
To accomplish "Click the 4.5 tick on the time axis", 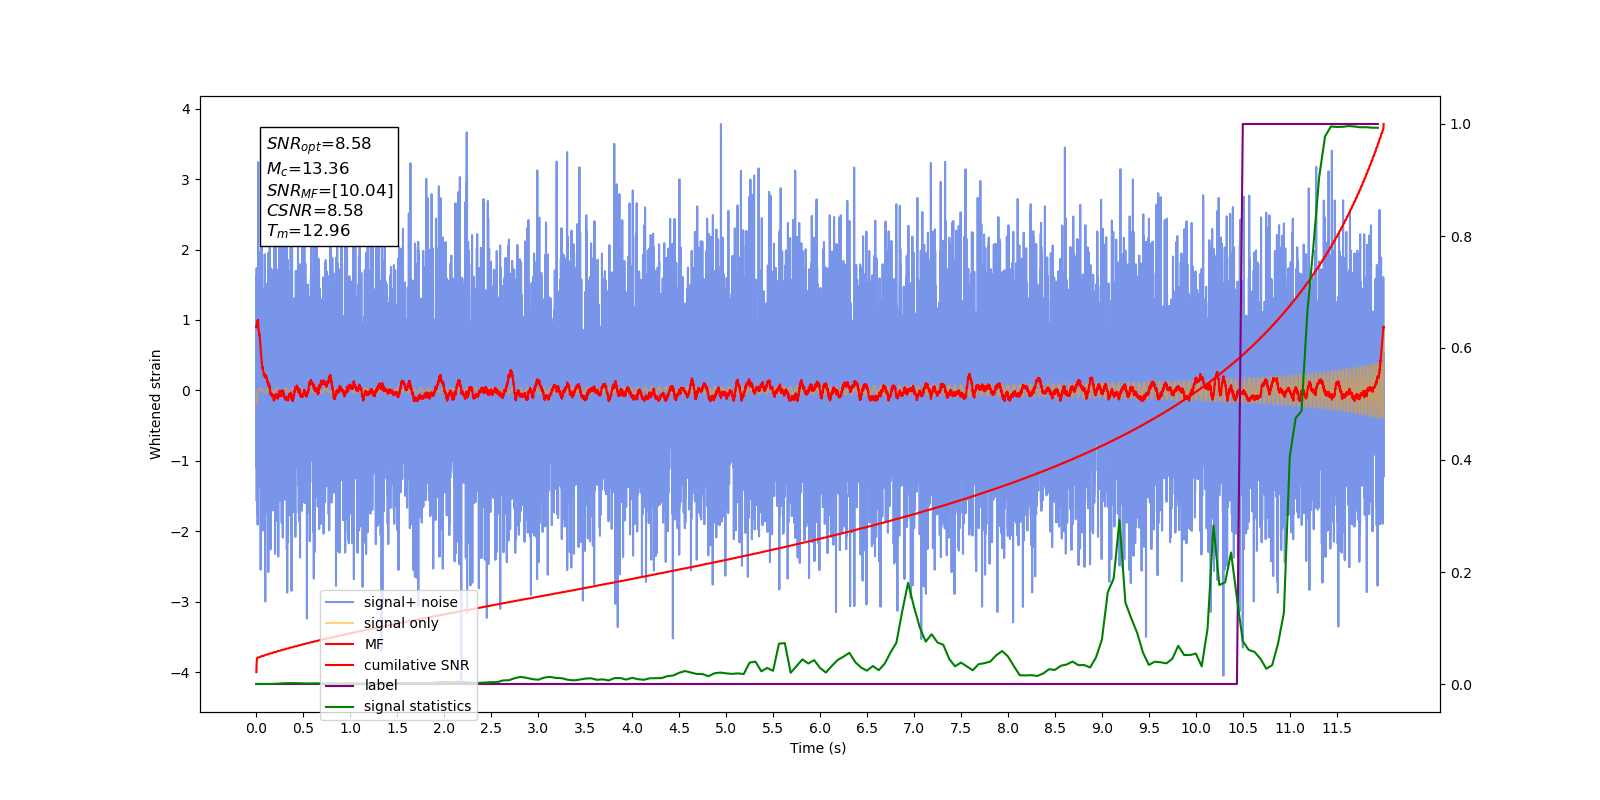I will 679,728.
